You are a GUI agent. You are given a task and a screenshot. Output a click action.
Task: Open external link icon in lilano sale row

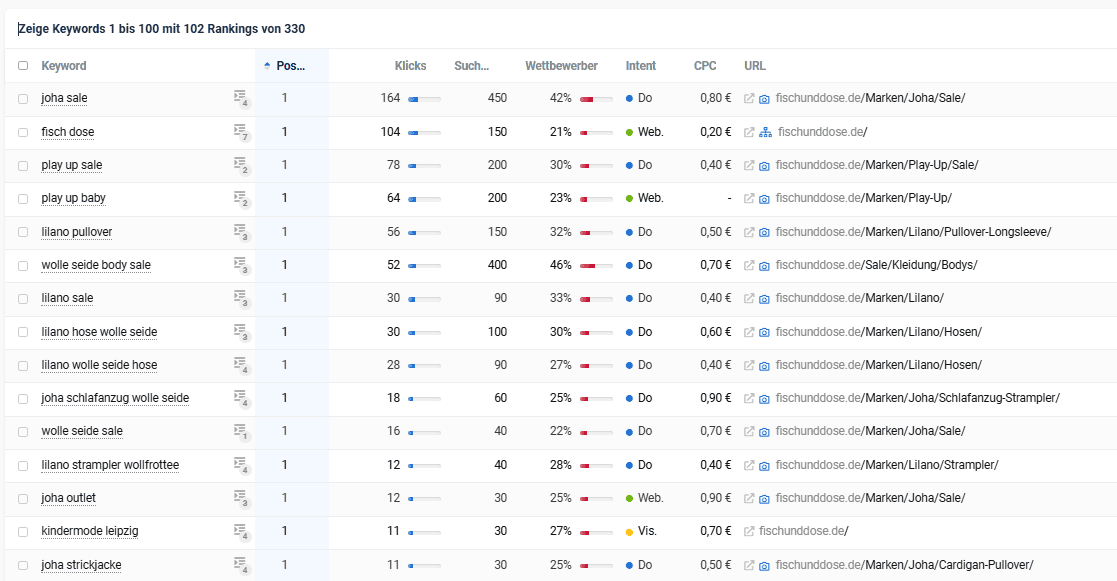point(749,298)
